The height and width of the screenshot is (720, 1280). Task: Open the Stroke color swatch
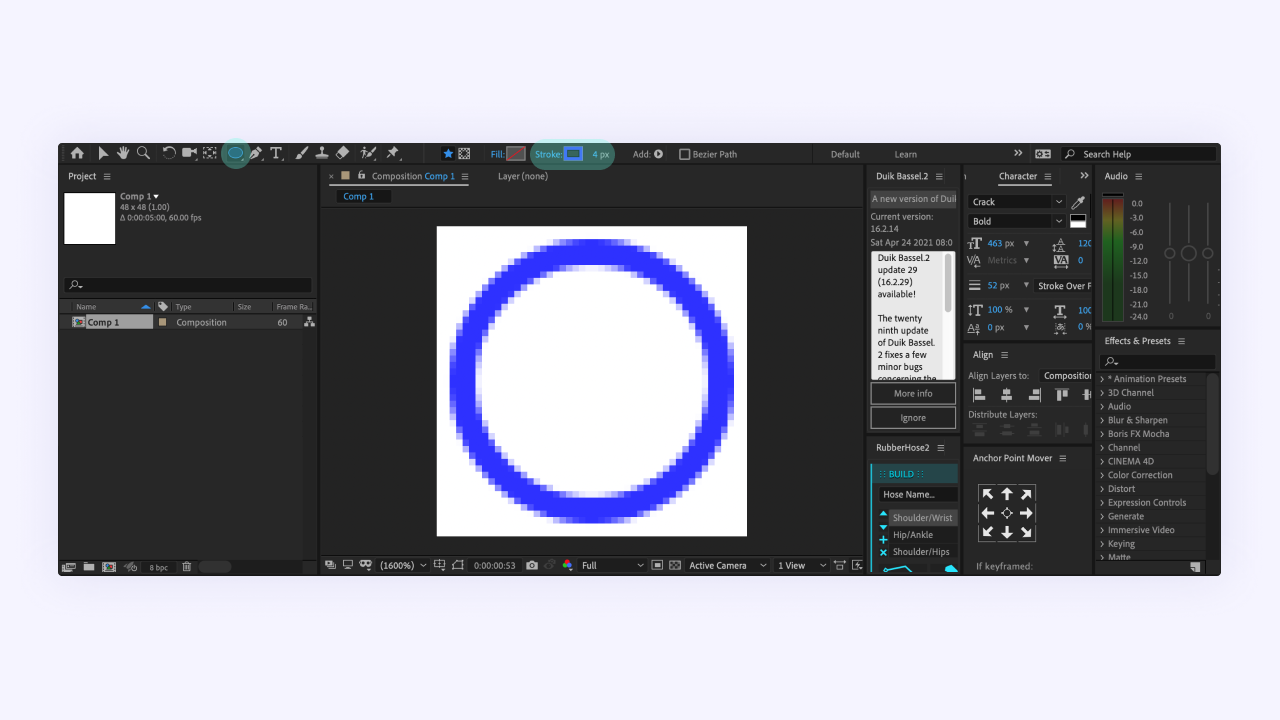pos(572,154)
